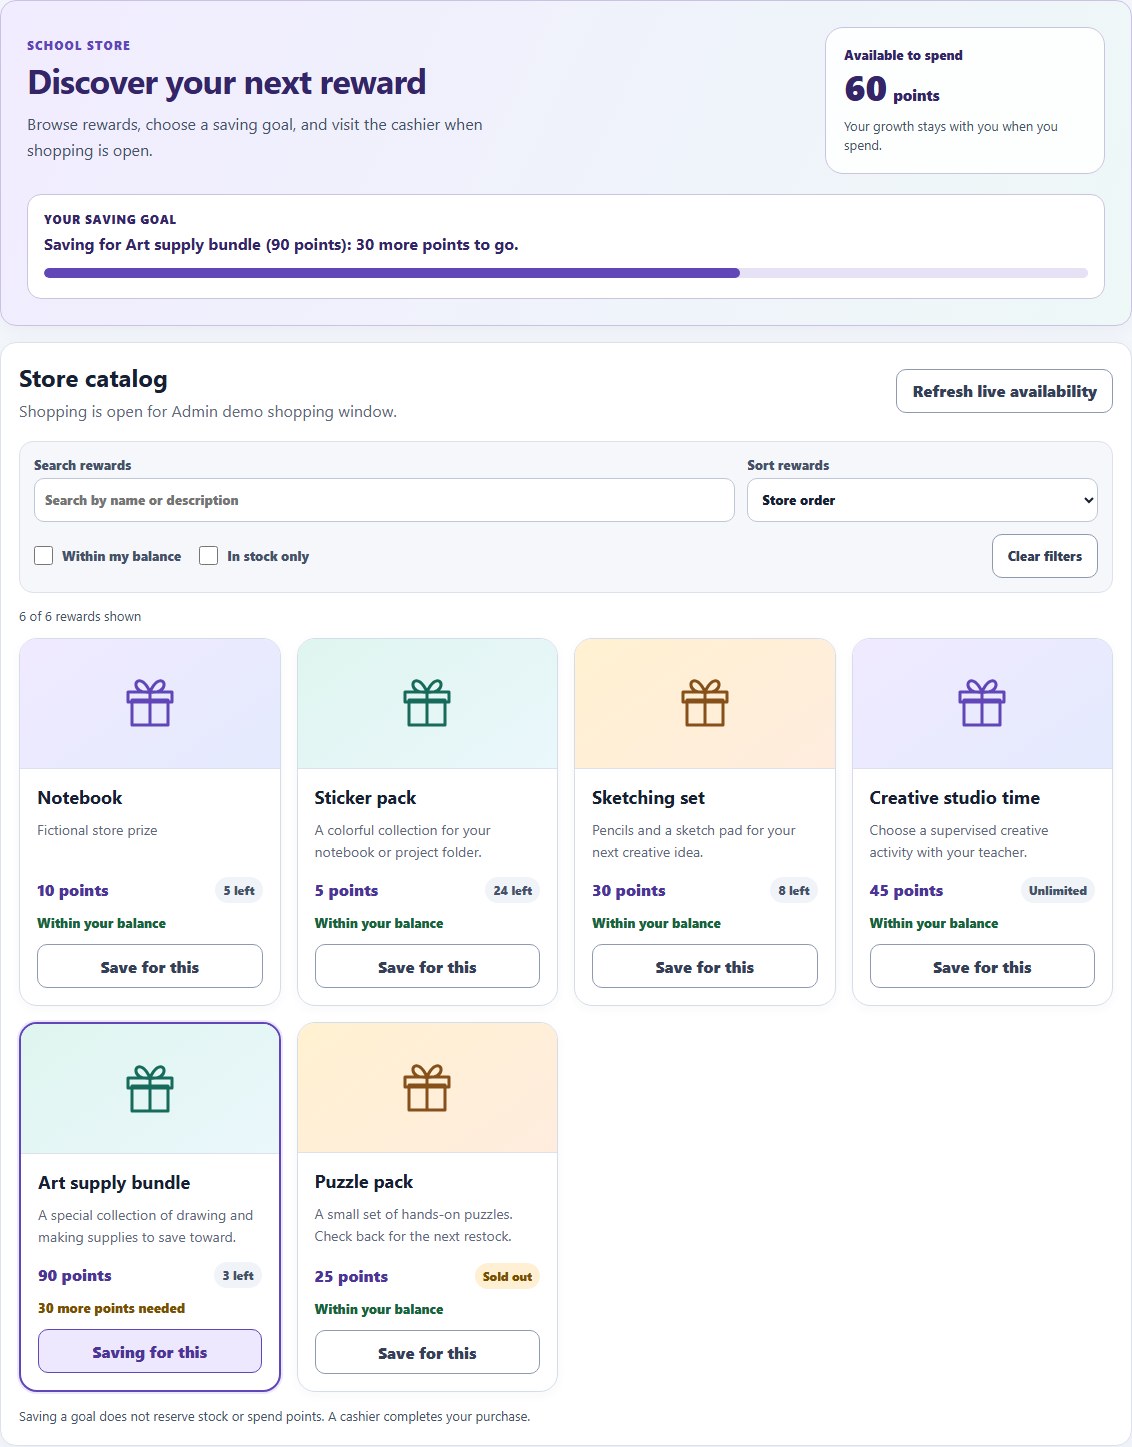Click the Puzzle pack gift icon
Screen dimensions: 1132x1447
(427, 1088)
